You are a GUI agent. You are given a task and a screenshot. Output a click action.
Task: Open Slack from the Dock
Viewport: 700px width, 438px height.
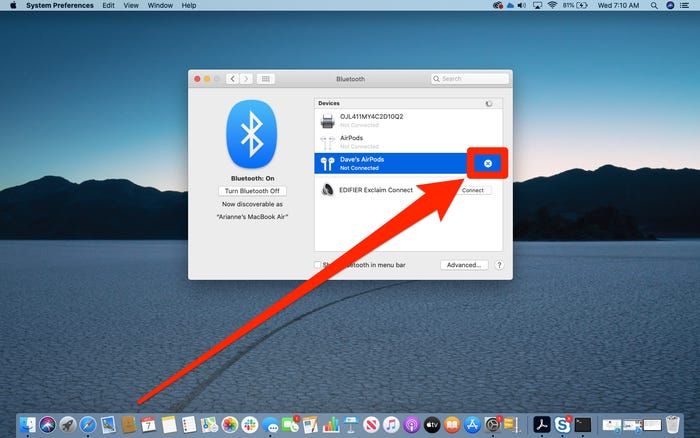click(250, 425)
